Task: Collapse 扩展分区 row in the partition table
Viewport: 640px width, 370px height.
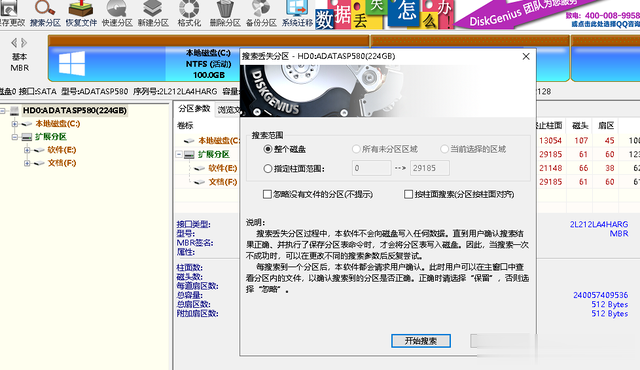Action: pyautogui.click(x=179, y=154)
